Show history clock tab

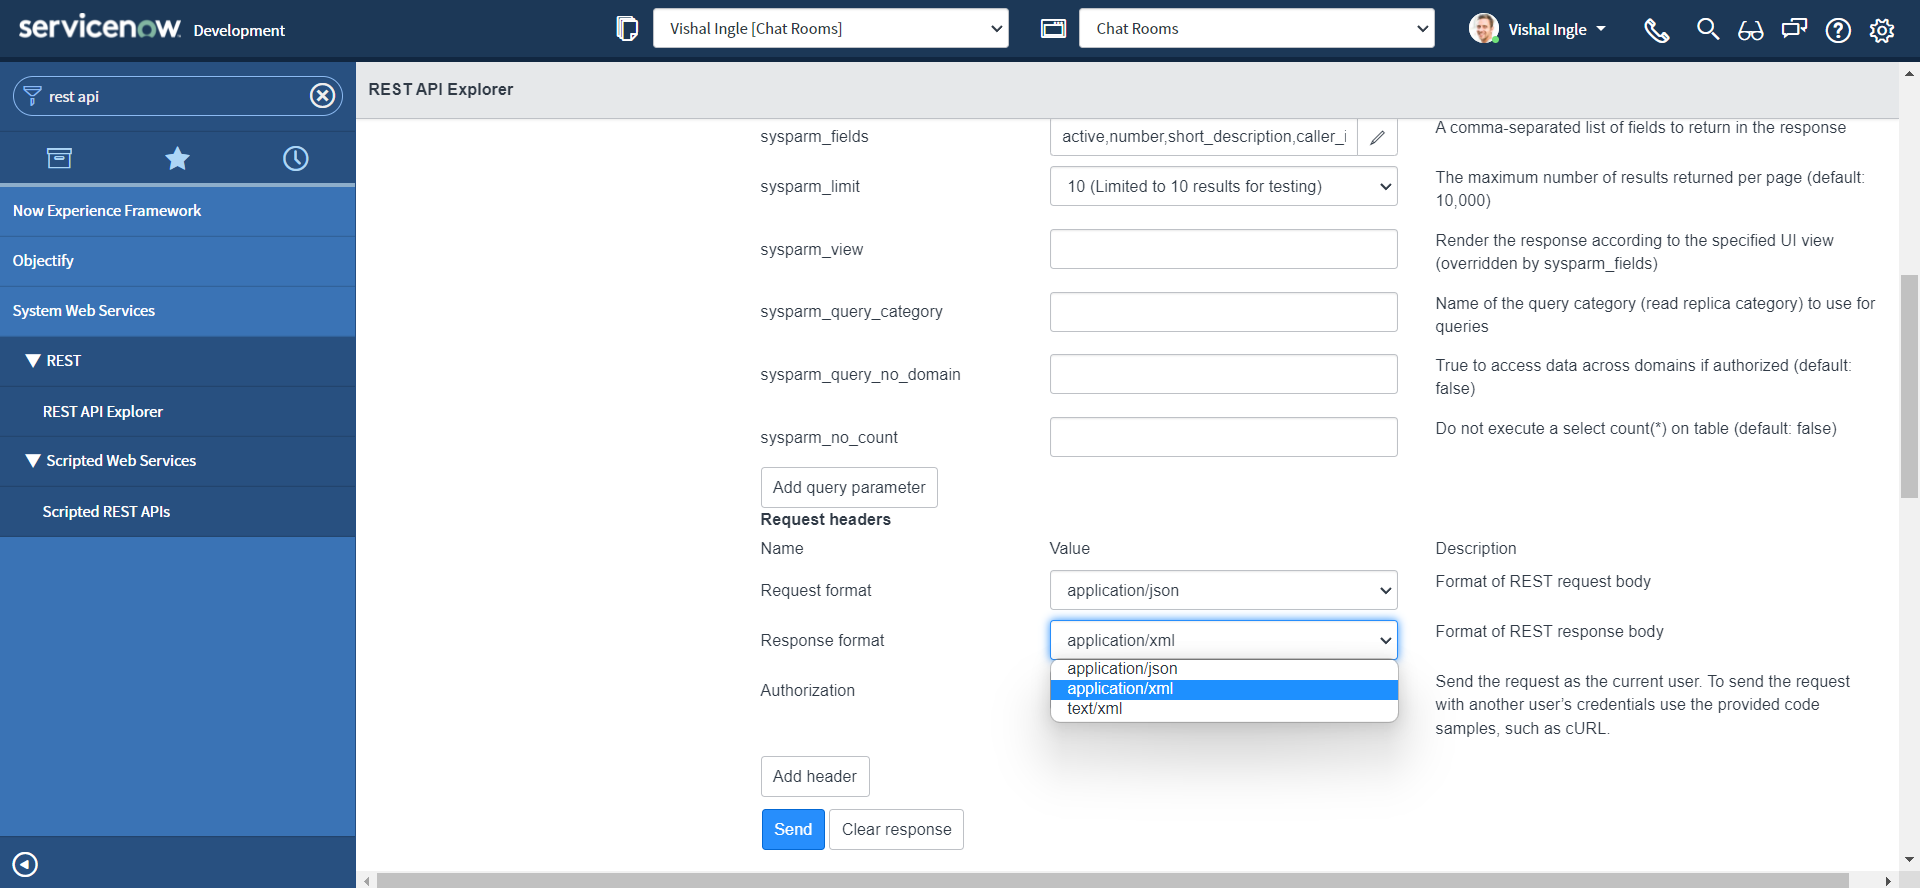[296, 158]
